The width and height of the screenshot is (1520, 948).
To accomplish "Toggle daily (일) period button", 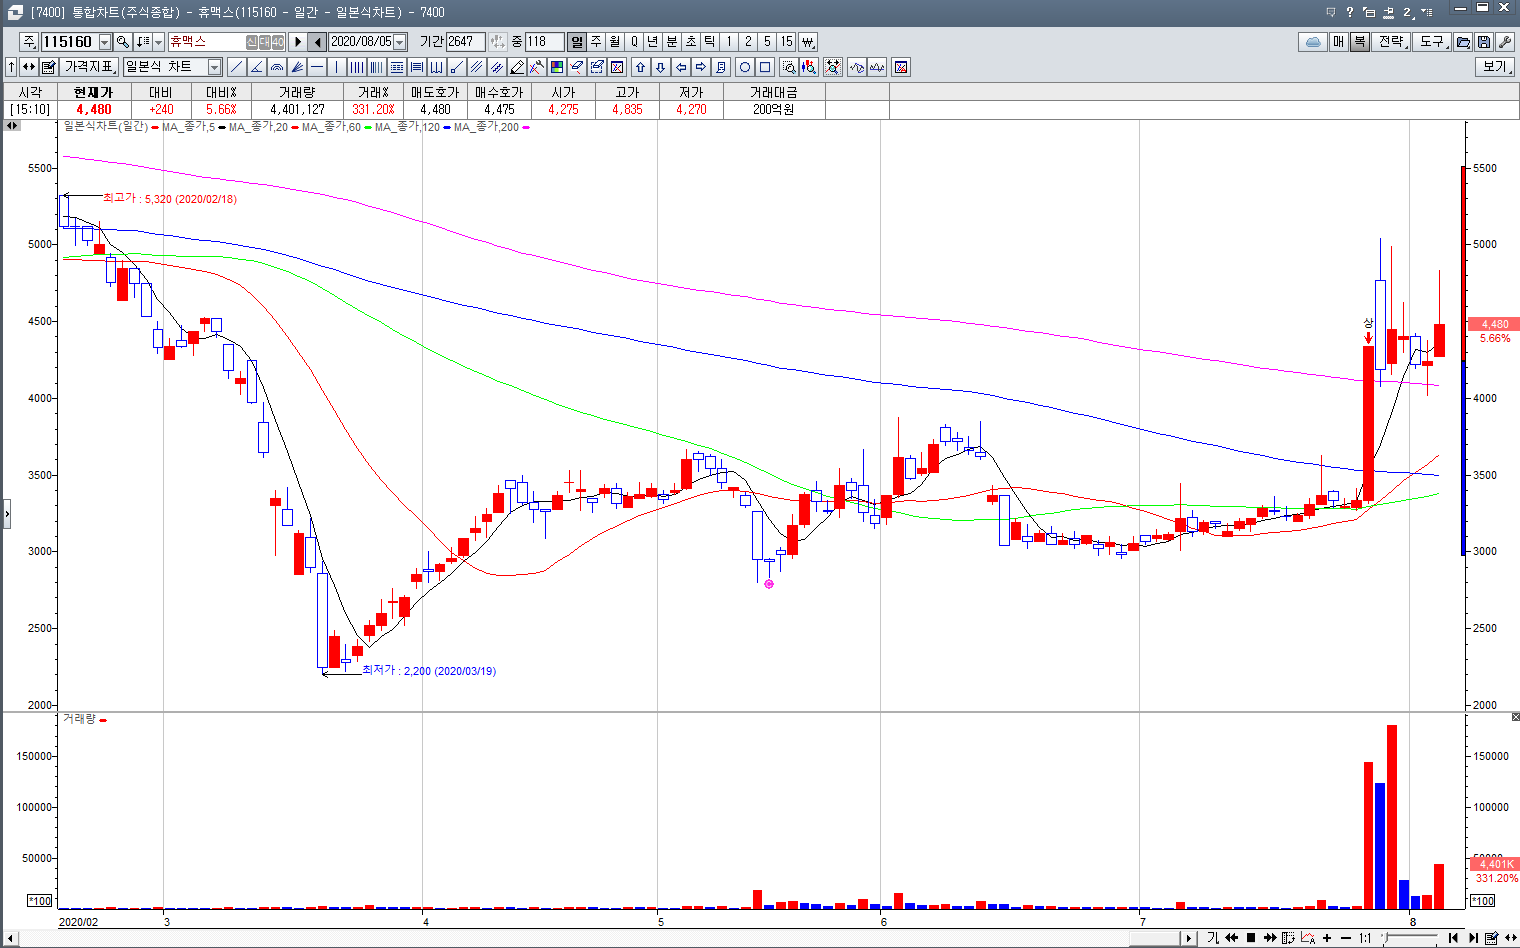I will [577, 42].
